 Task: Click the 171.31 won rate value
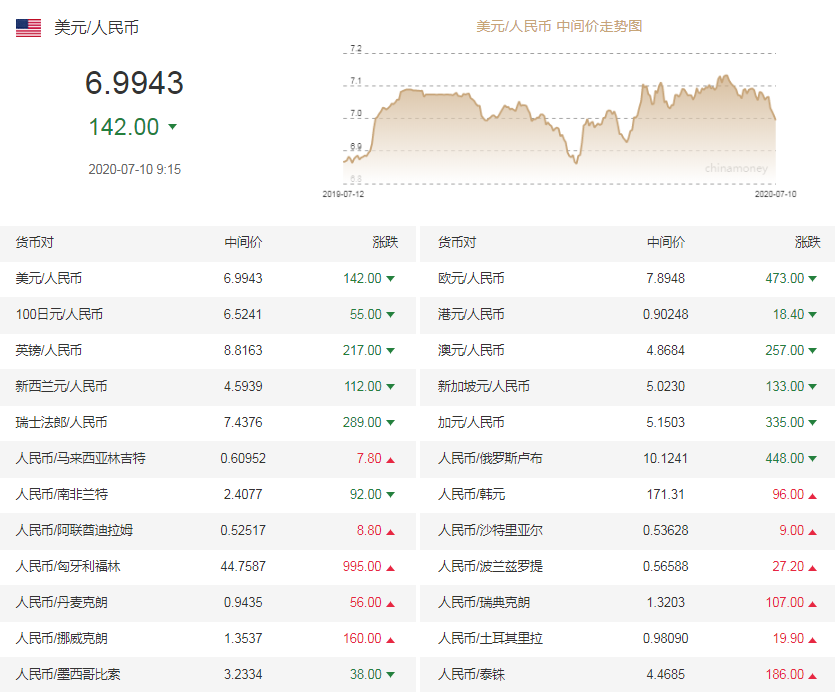tap(666, 494)
